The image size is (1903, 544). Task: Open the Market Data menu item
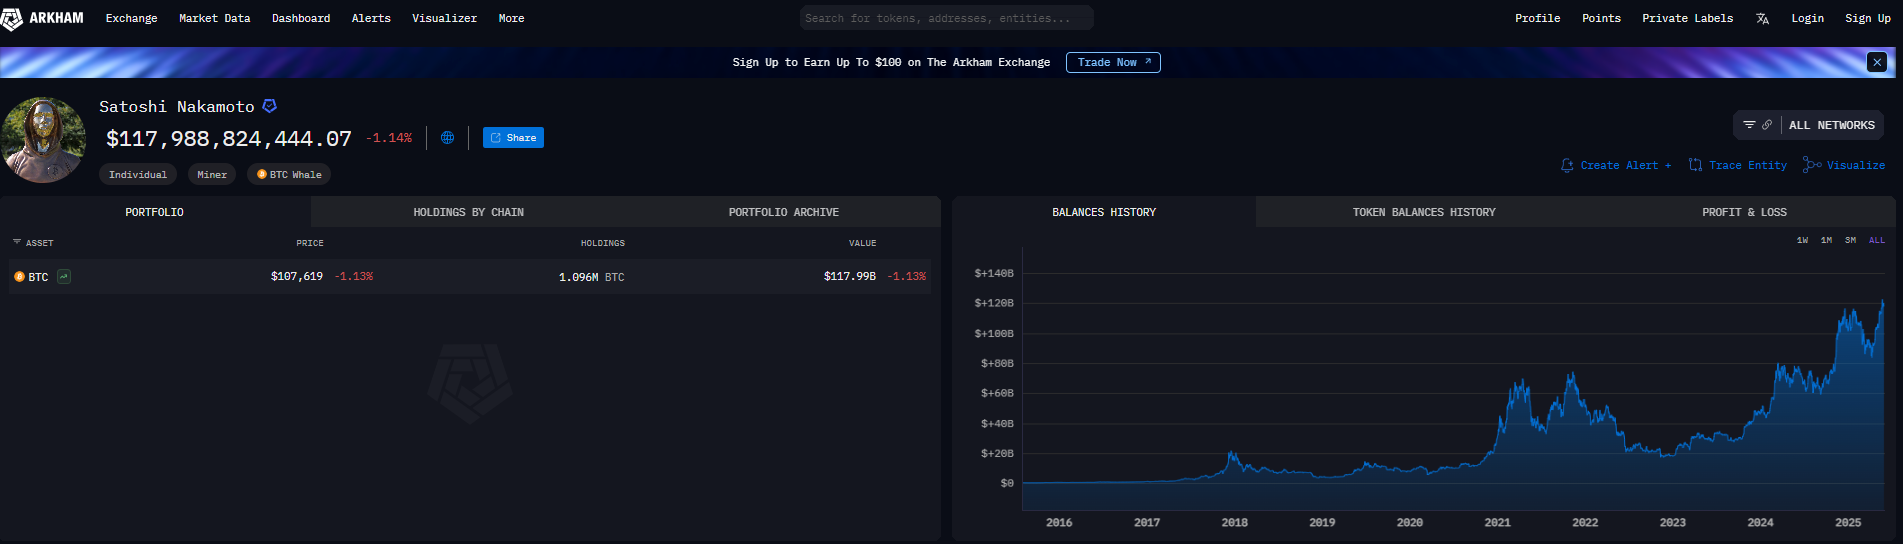pos(214,18)
